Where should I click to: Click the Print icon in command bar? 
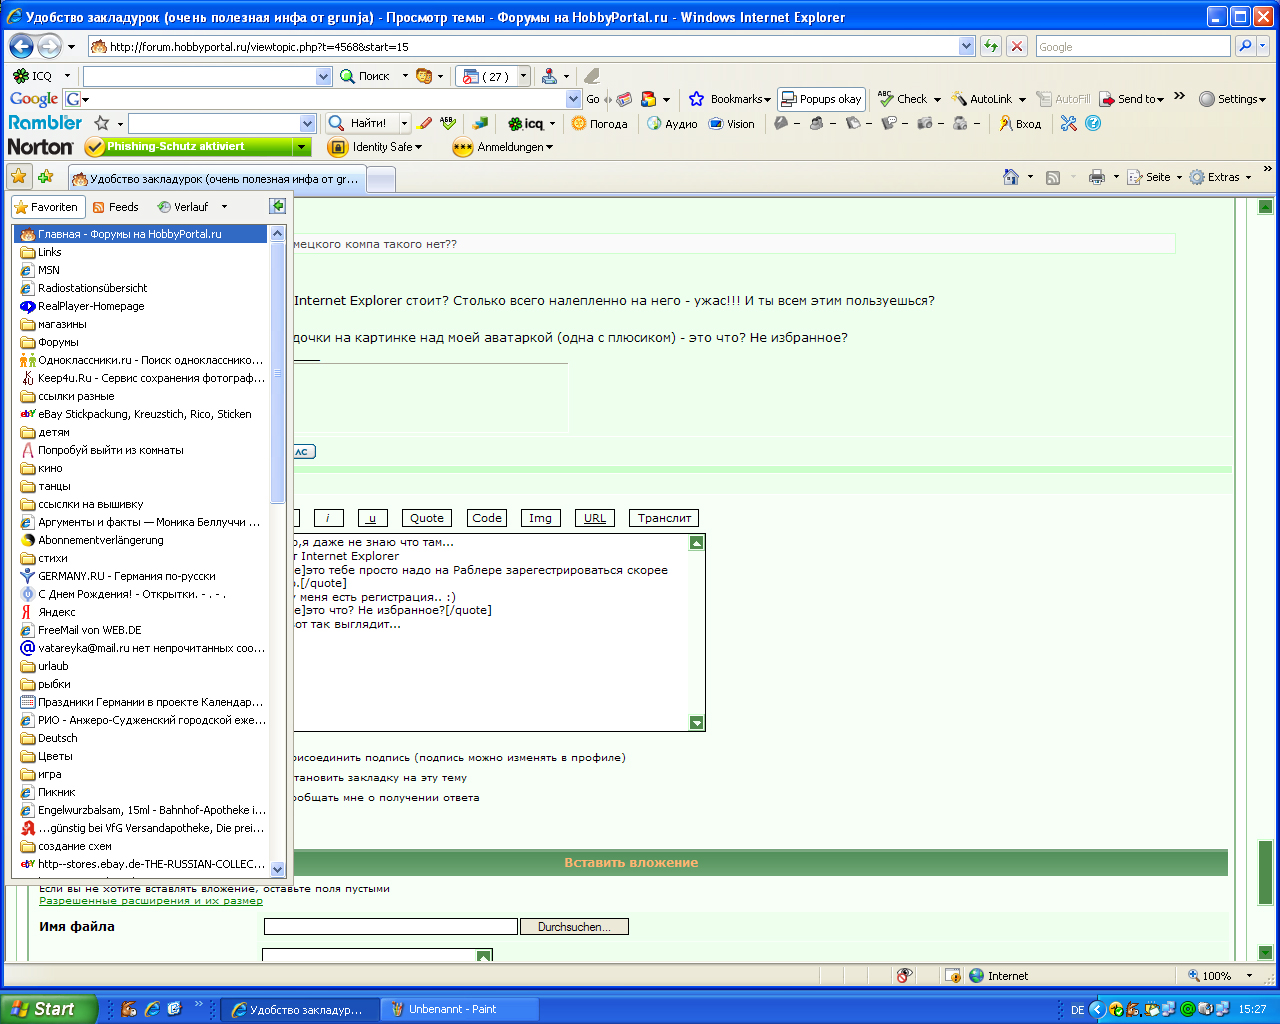point(1097,177)
